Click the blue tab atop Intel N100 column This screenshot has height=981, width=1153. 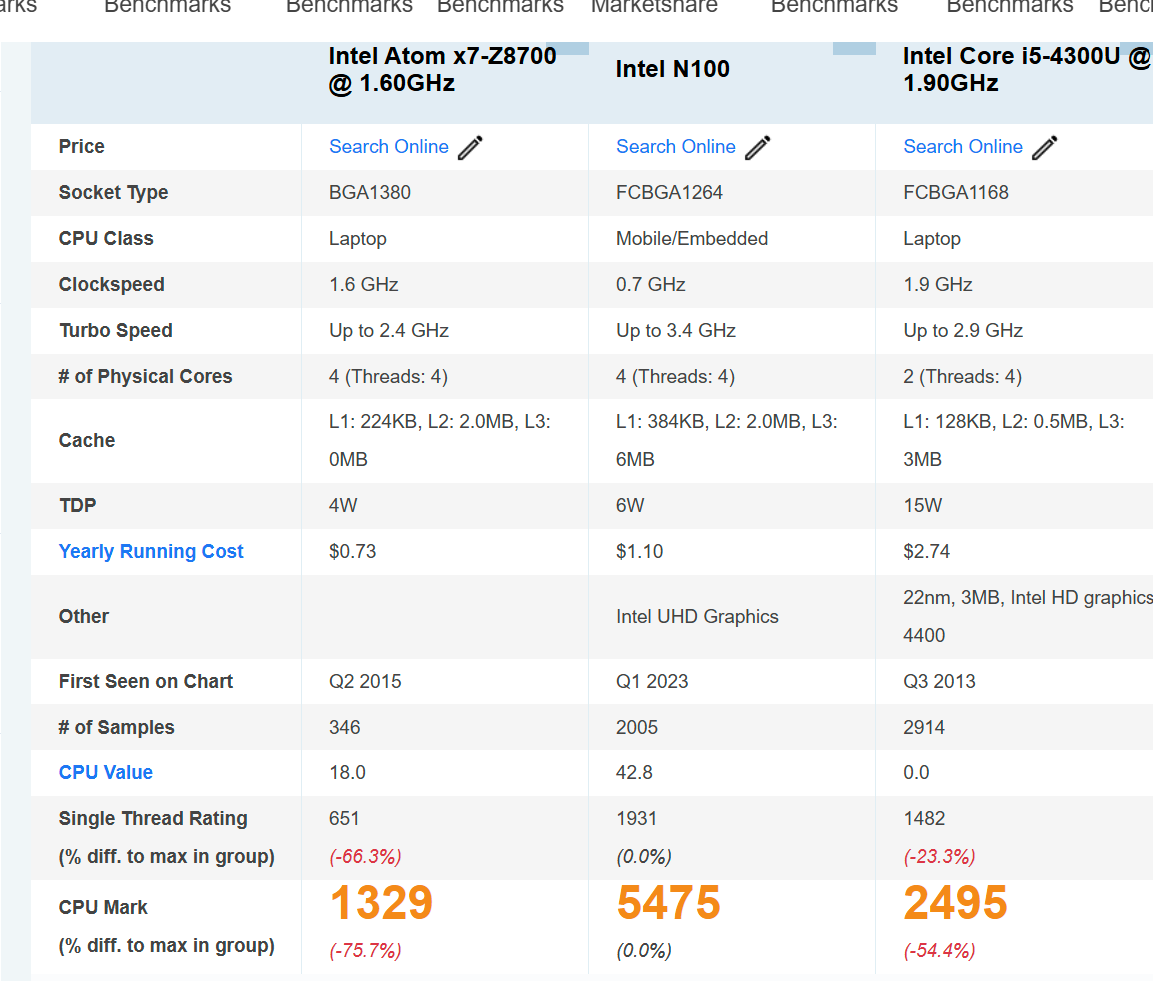[x=854, y=49]
